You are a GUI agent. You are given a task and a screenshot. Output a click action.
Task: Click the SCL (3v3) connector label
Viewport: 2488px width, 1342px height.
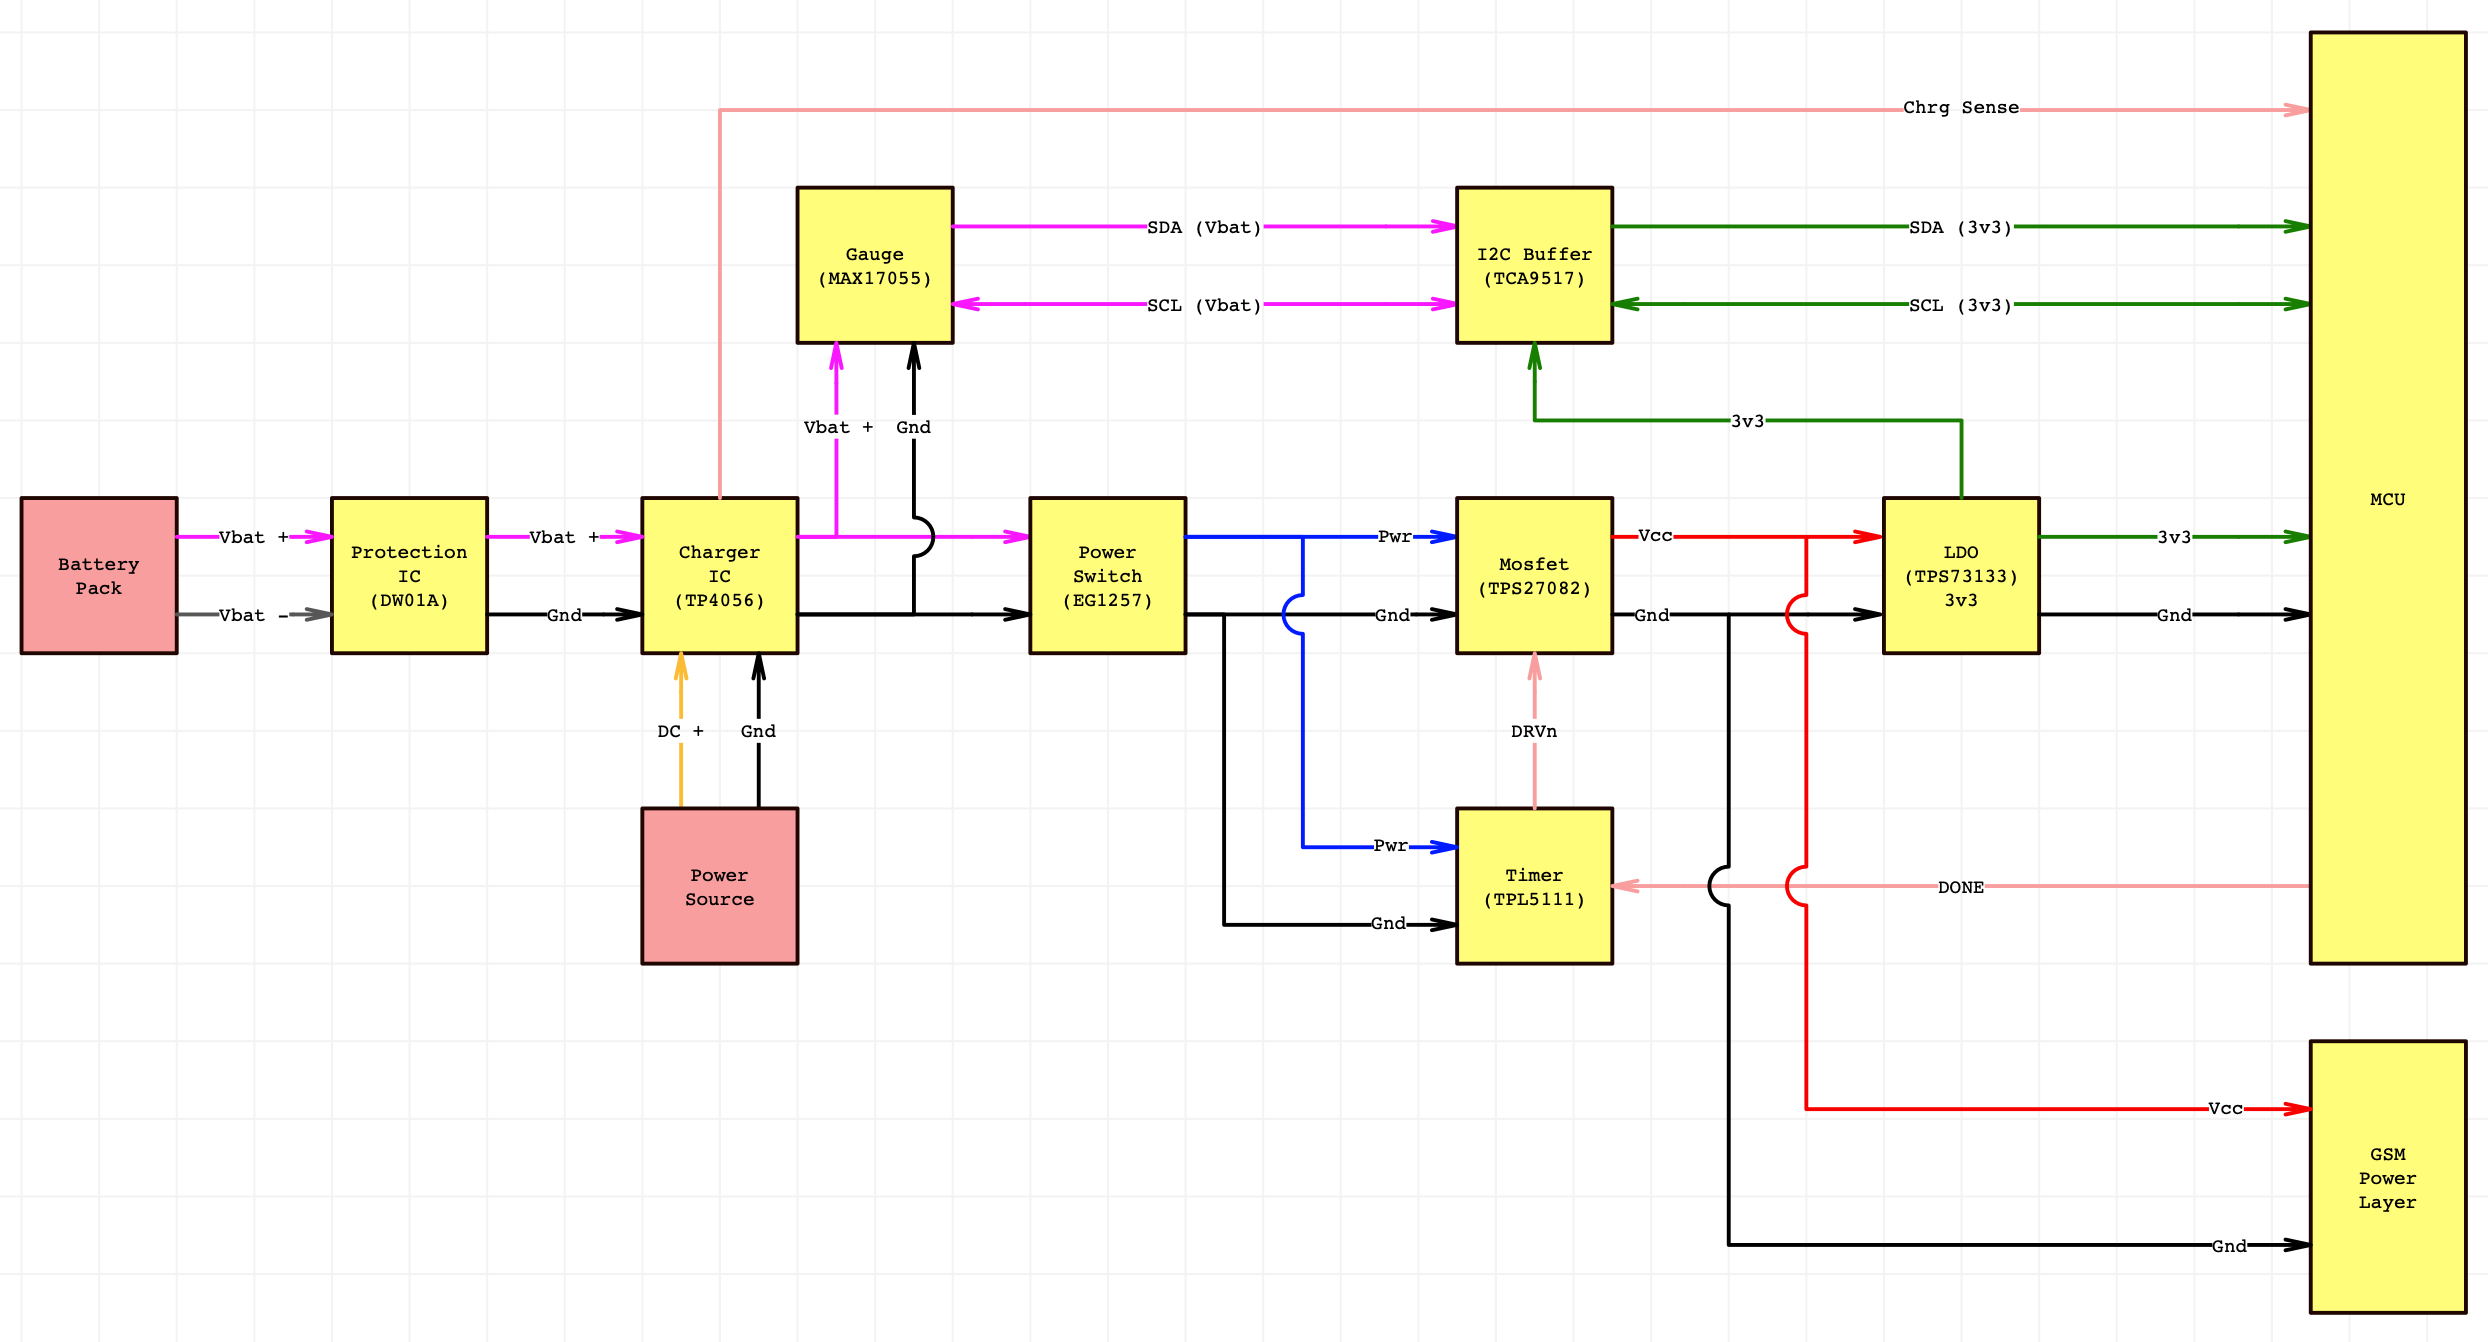(x=1961, y=306)
